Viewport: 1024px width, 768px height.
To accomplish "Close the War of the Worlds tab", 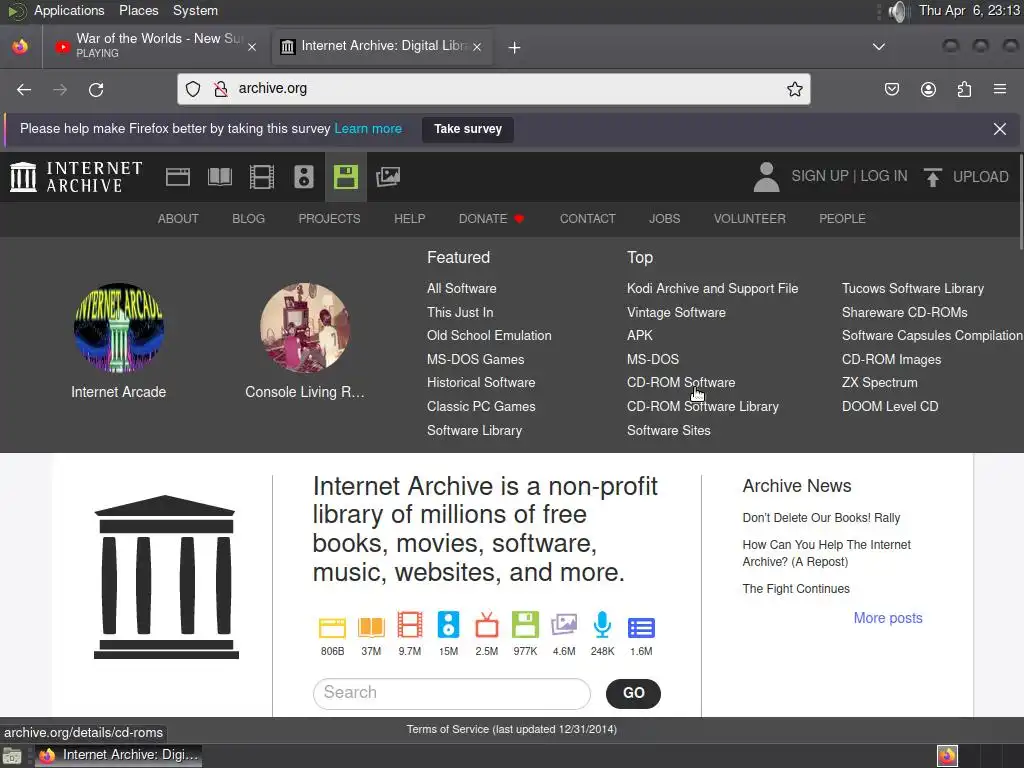I will click(252, 47).
